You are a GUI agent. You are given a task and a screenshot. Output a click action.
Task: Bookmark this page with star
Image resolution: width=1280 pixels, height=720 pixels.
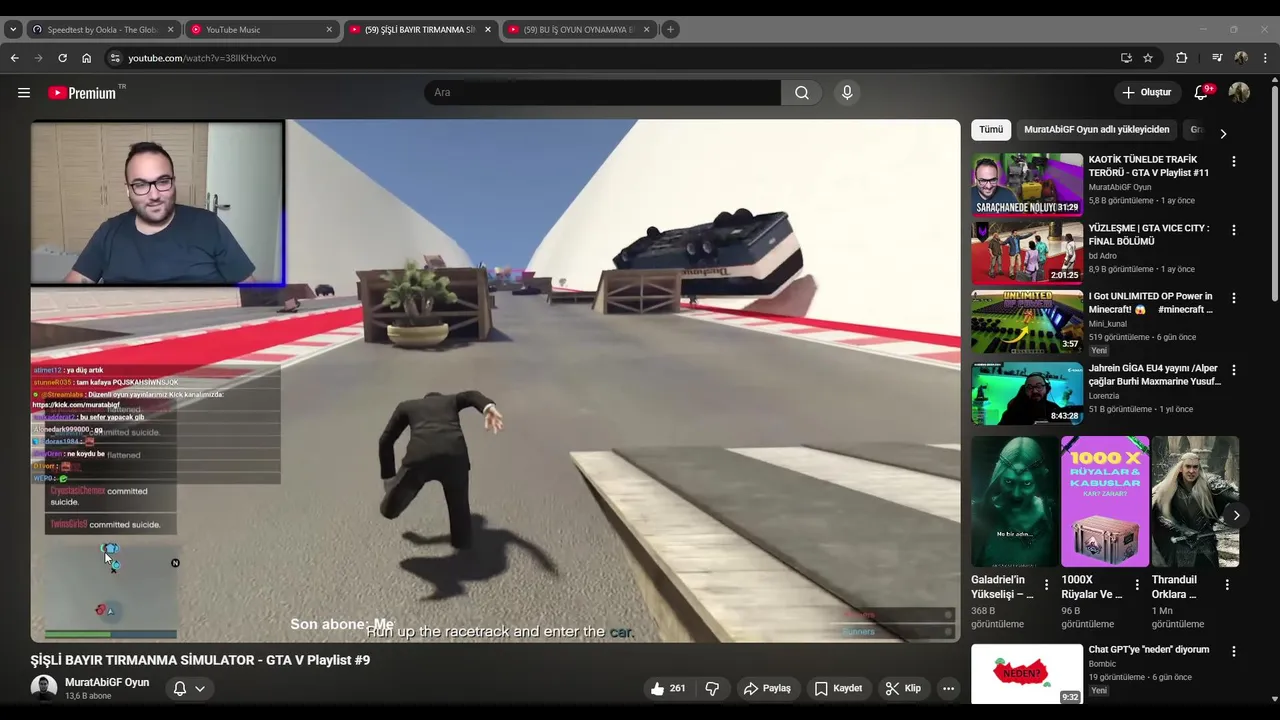point(1148,58)
